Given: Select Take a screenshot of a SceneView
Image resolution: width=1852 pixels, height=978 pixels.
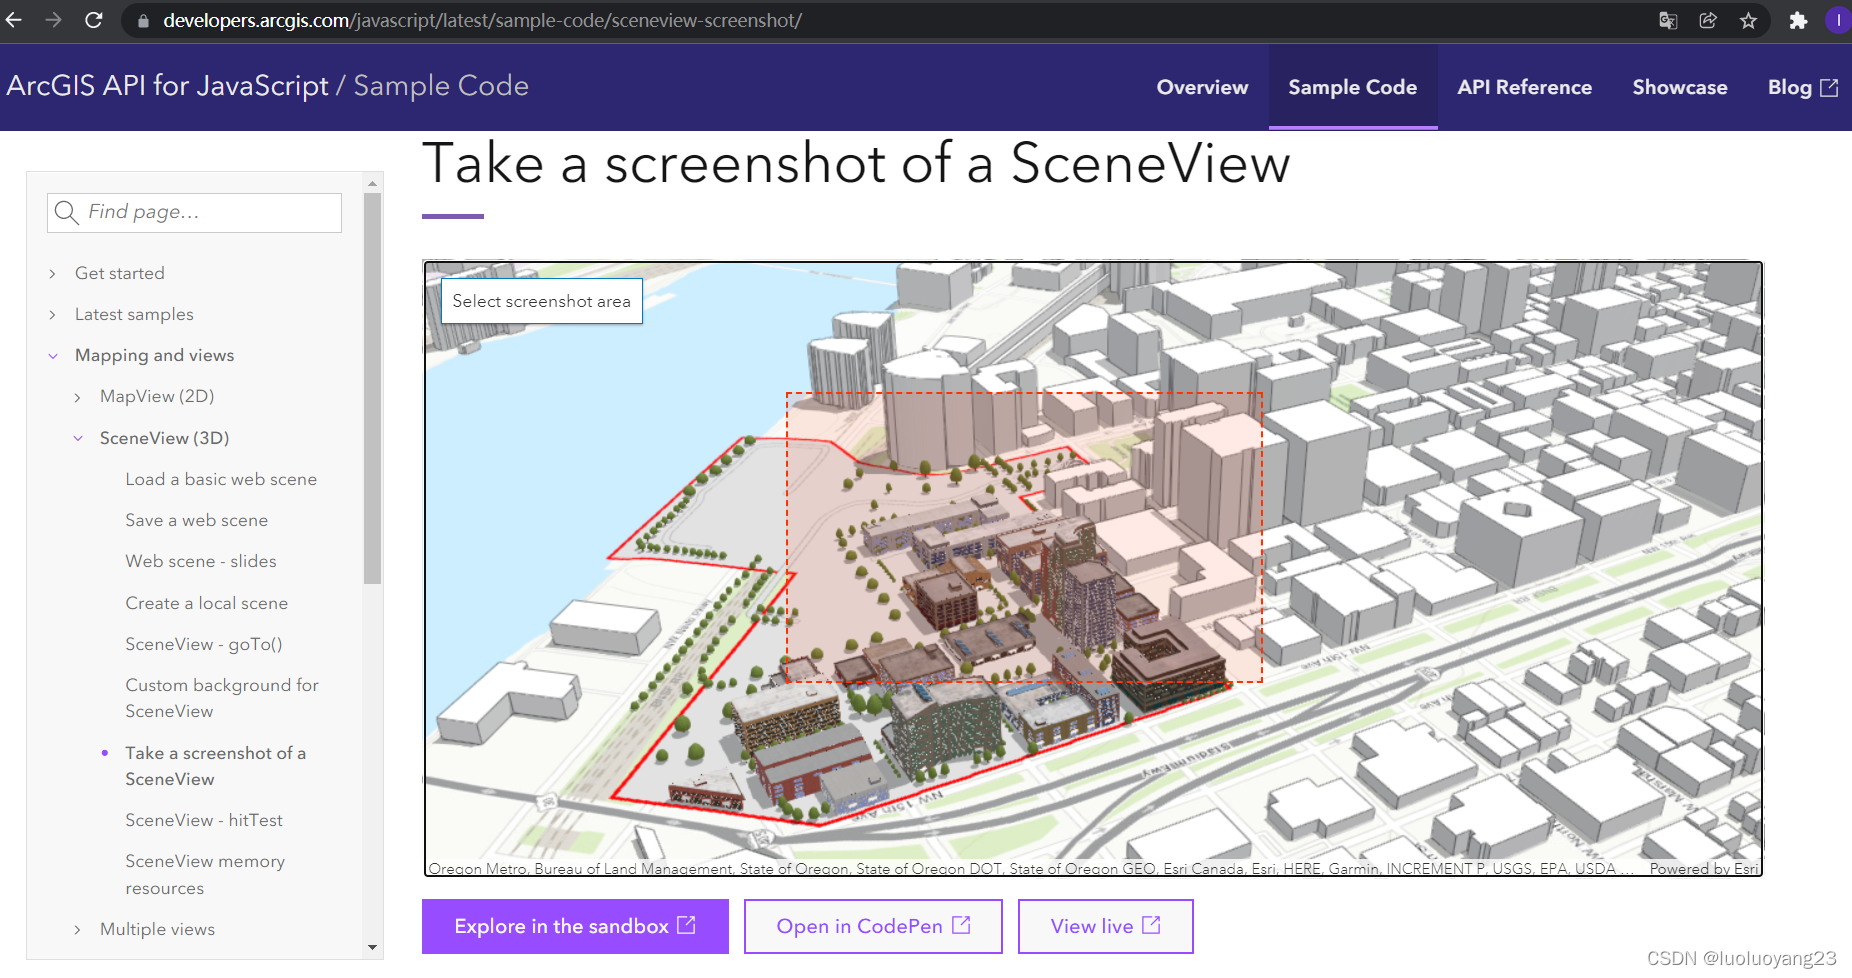Looking at the screenshot, I should [215, 766].
